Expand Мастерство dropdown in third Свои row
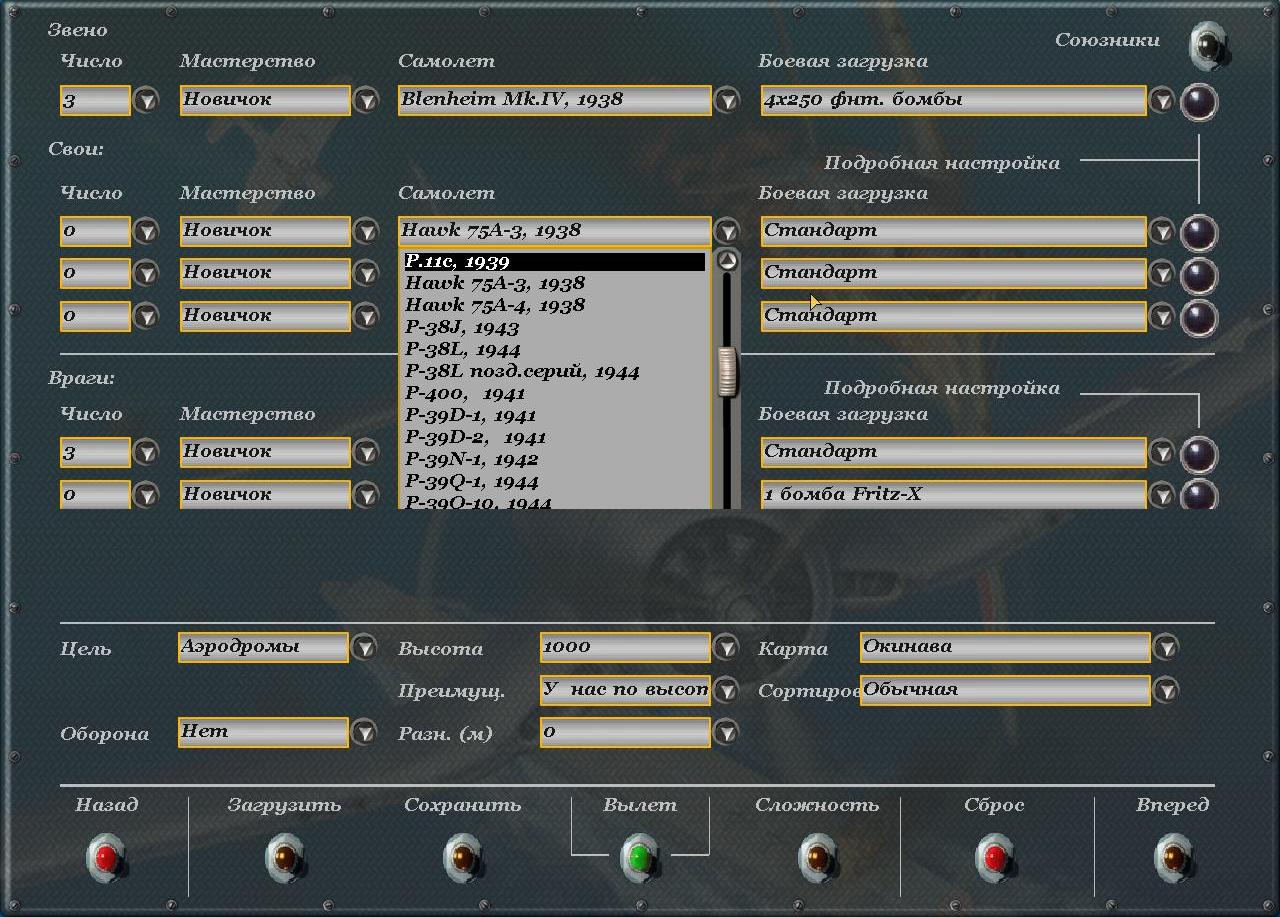Image resolution: width=1280 pixels, height=917 pixels. click(x=366, y=317)
